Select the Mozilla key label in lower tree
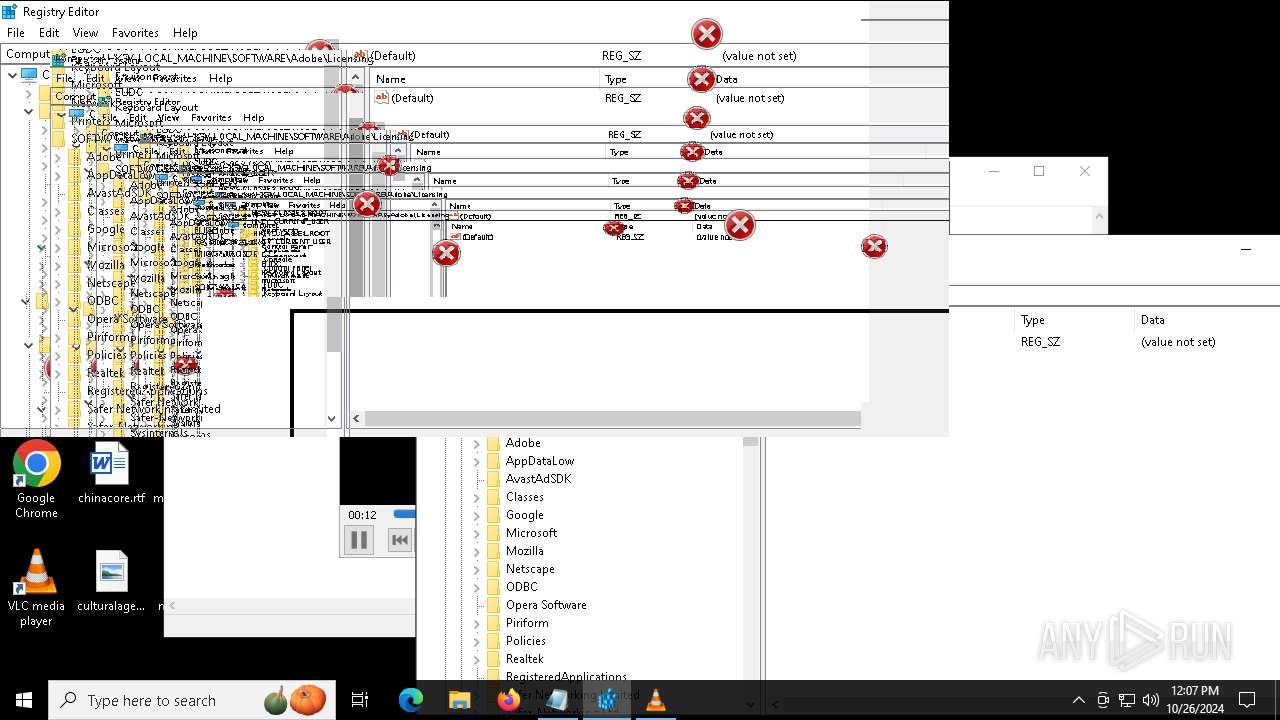 click(x=525, y=551)
